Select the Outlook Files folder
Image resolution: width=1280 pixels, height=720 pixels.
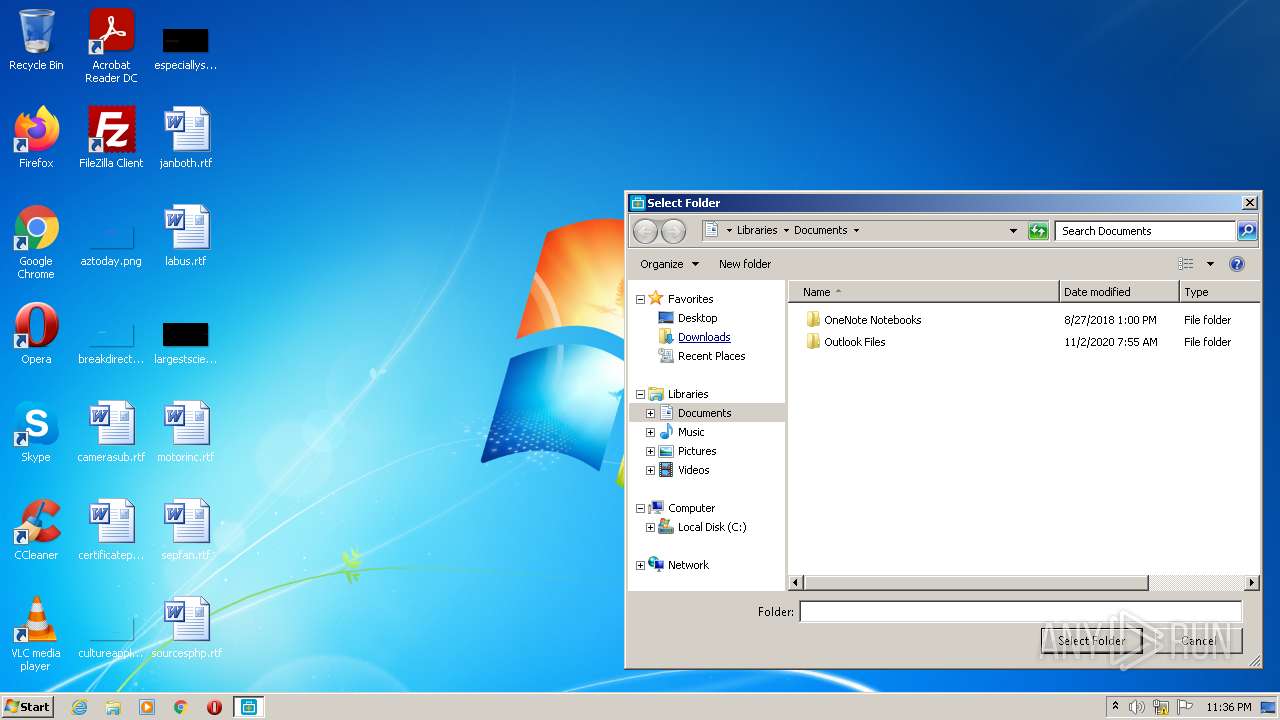(854, 342)
